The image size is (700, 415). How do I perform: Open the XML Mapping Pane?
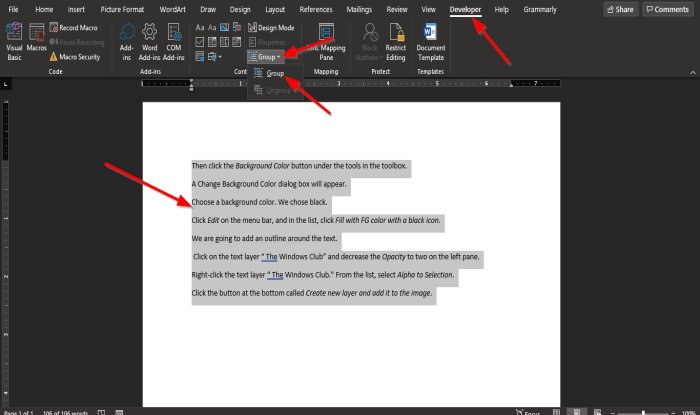click(325, 45)
